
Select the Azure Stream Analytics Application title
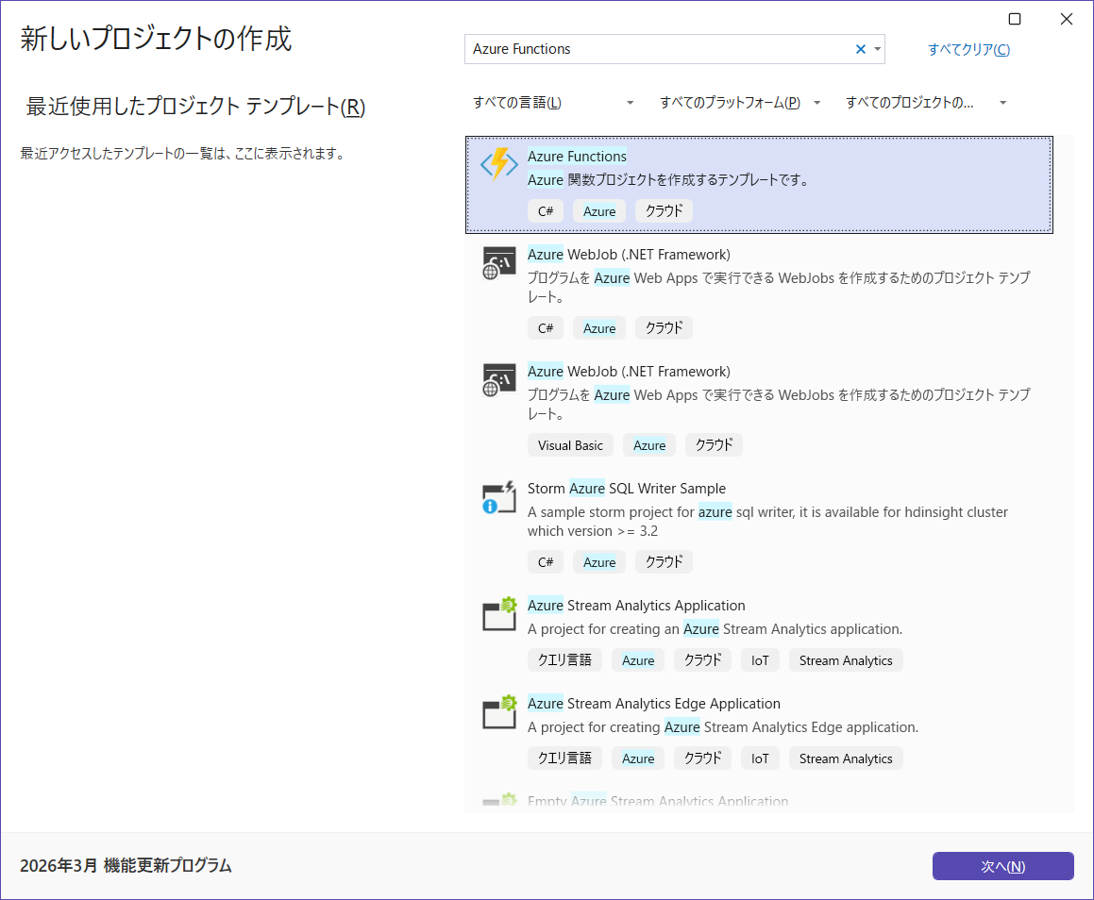636,606
